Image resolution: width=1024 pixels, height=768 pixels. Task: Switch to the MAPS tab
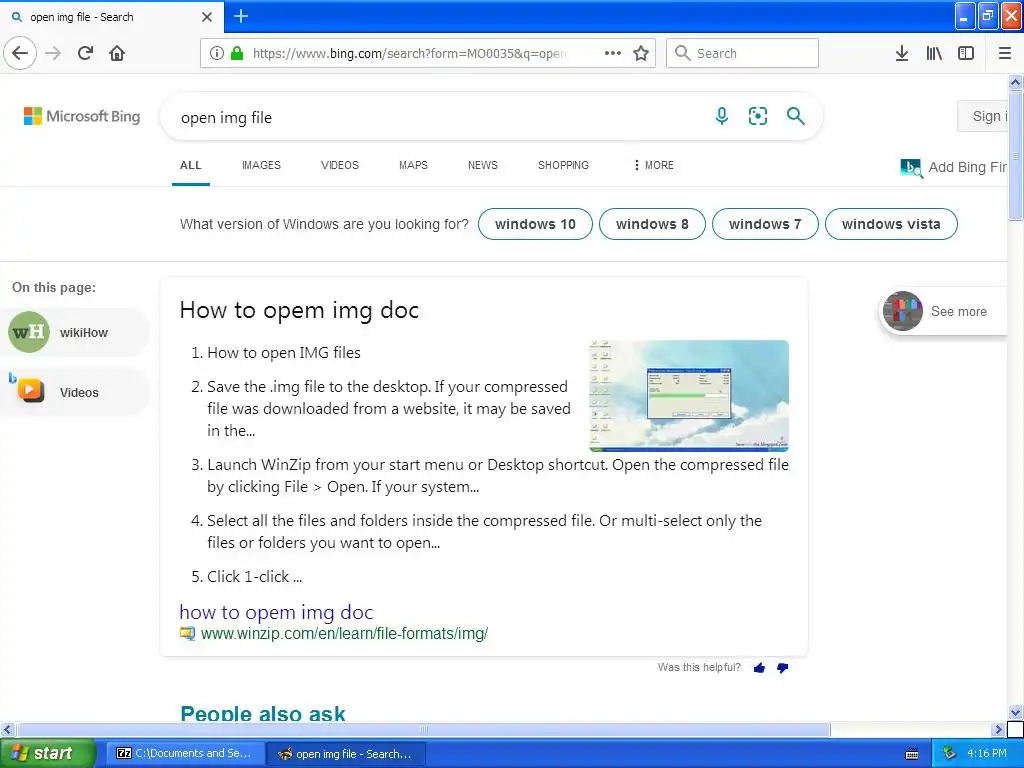pos(413,165)
